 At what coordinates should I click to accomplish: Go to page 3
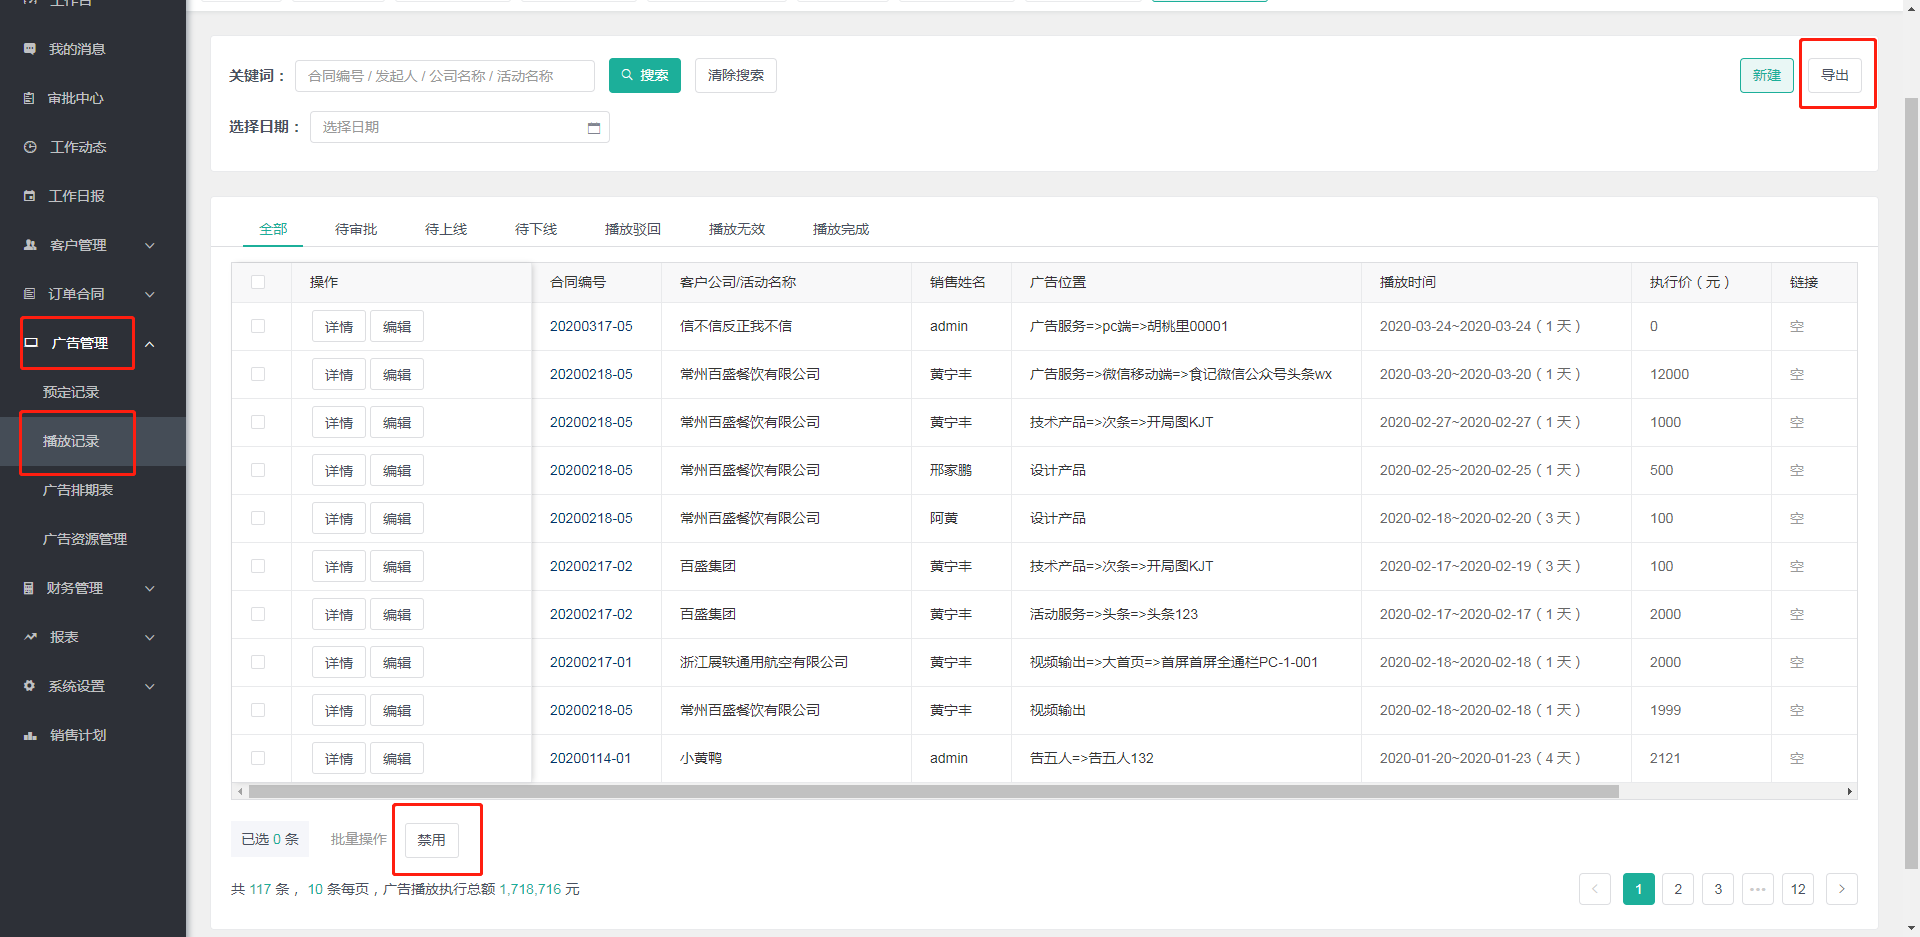1718,889
